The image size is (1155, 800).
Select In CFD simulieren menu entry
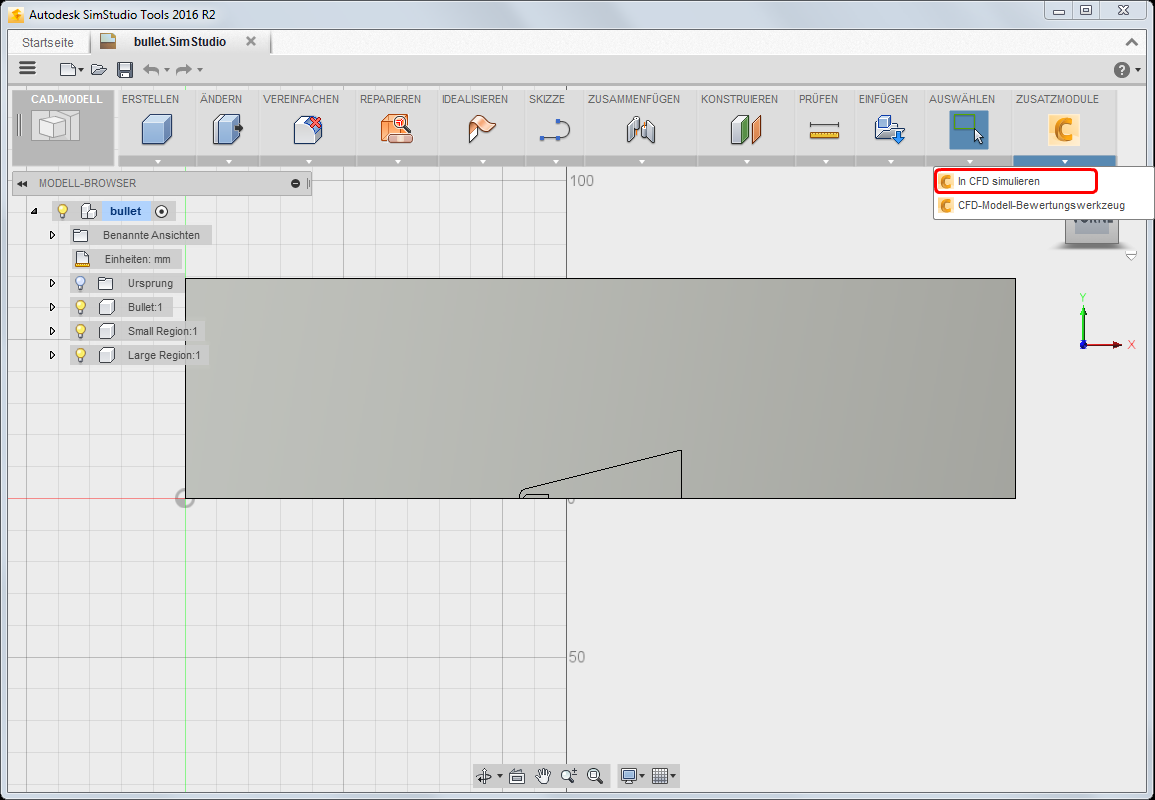[x=1017, y=181]
